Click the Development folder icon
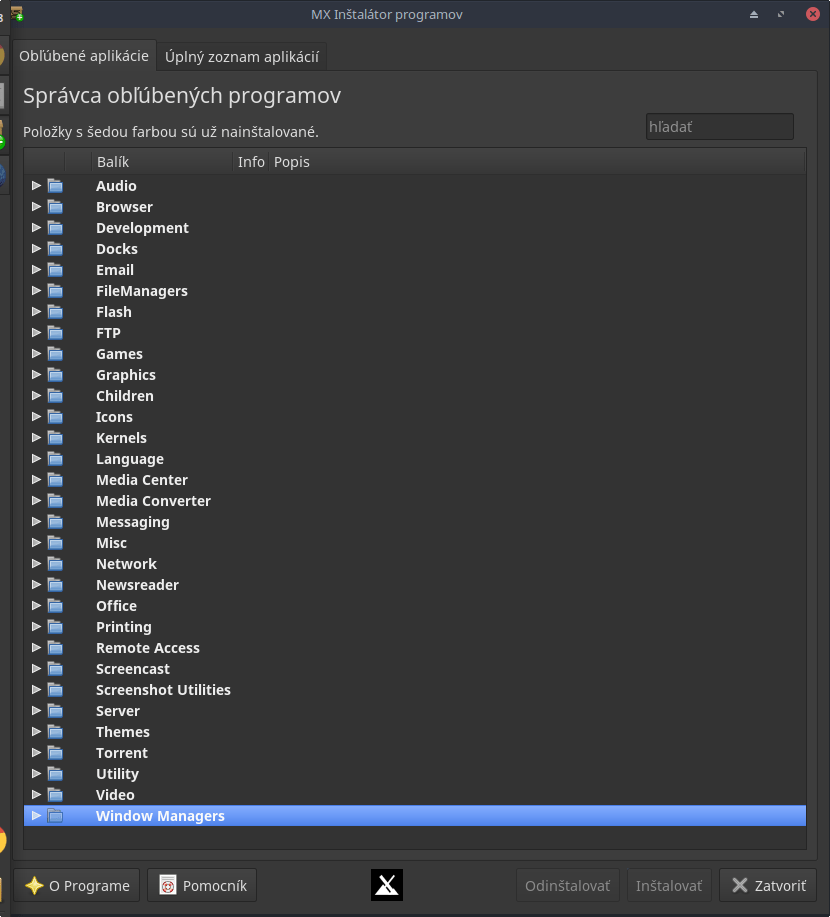This screenshot has width=830, height=917. pos(55,228)
